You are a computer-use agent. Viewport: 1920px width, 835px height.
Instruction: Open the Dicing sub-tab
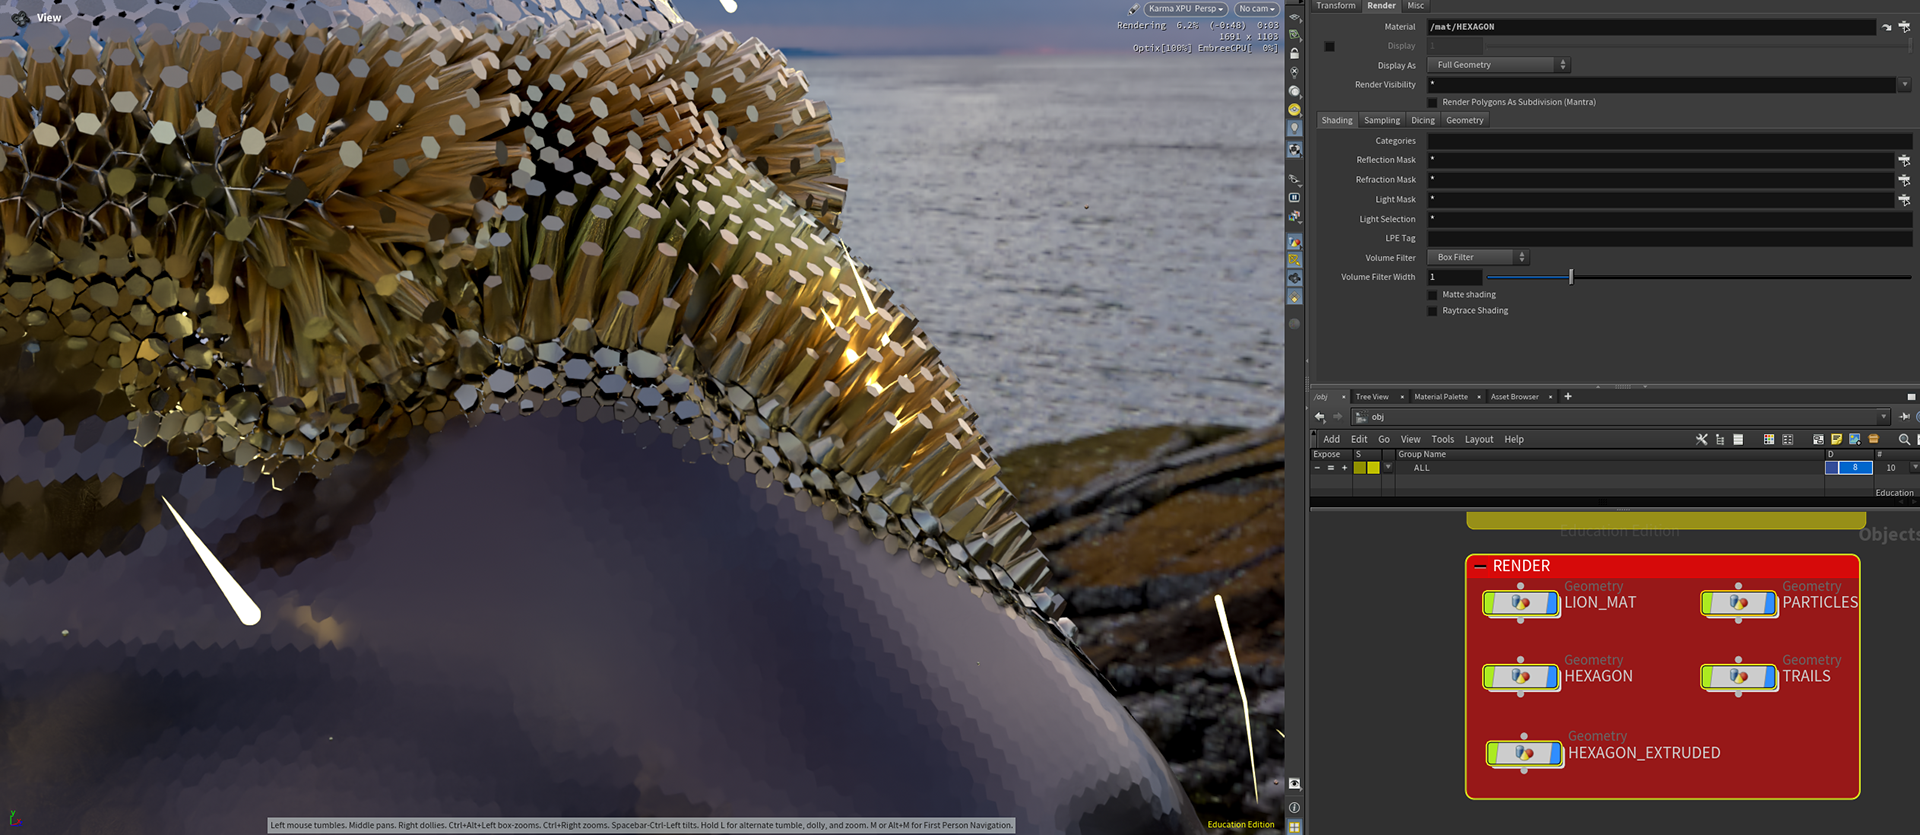[x=1422, y=120]
